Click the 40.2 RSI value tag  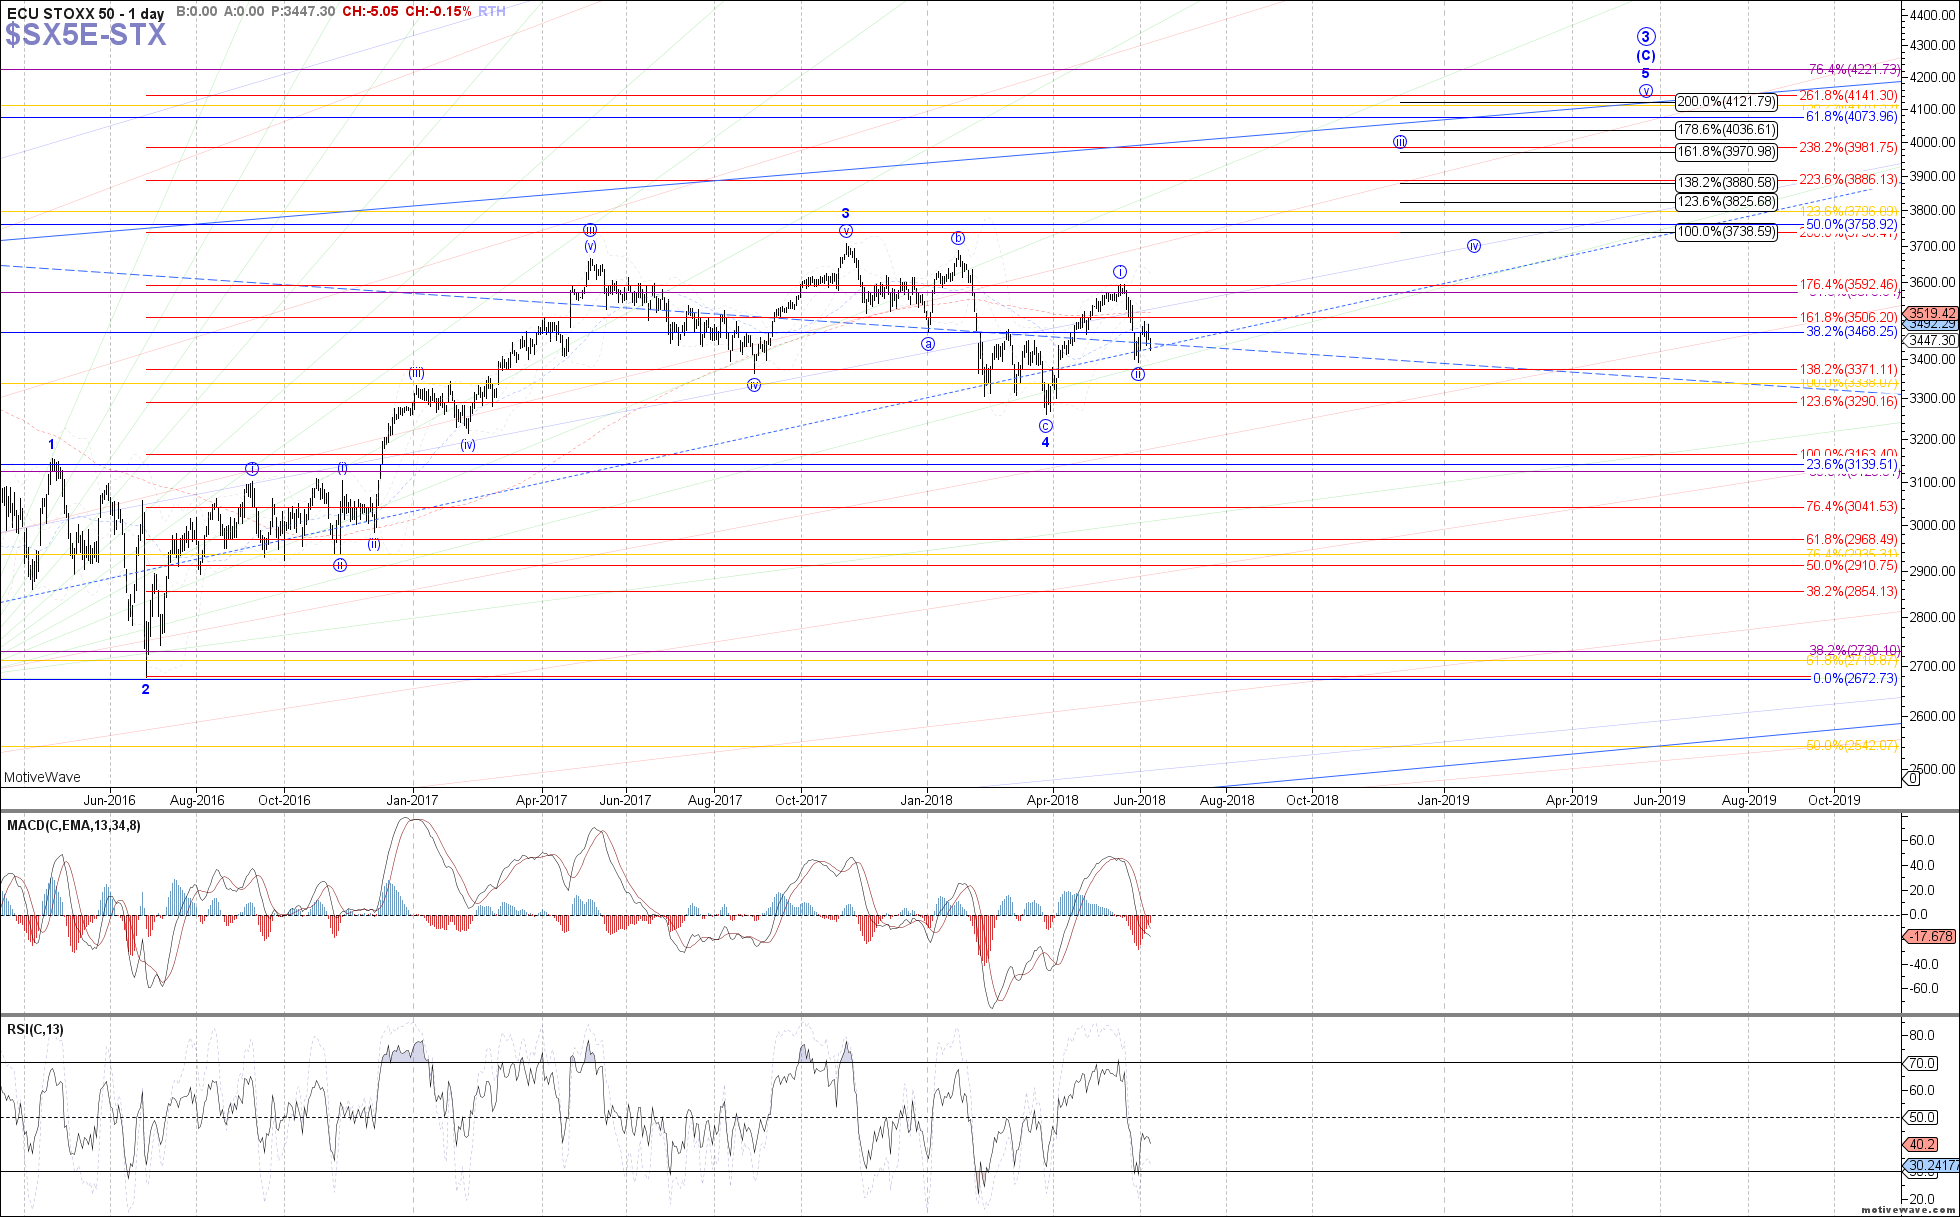coord(1922,1145)
